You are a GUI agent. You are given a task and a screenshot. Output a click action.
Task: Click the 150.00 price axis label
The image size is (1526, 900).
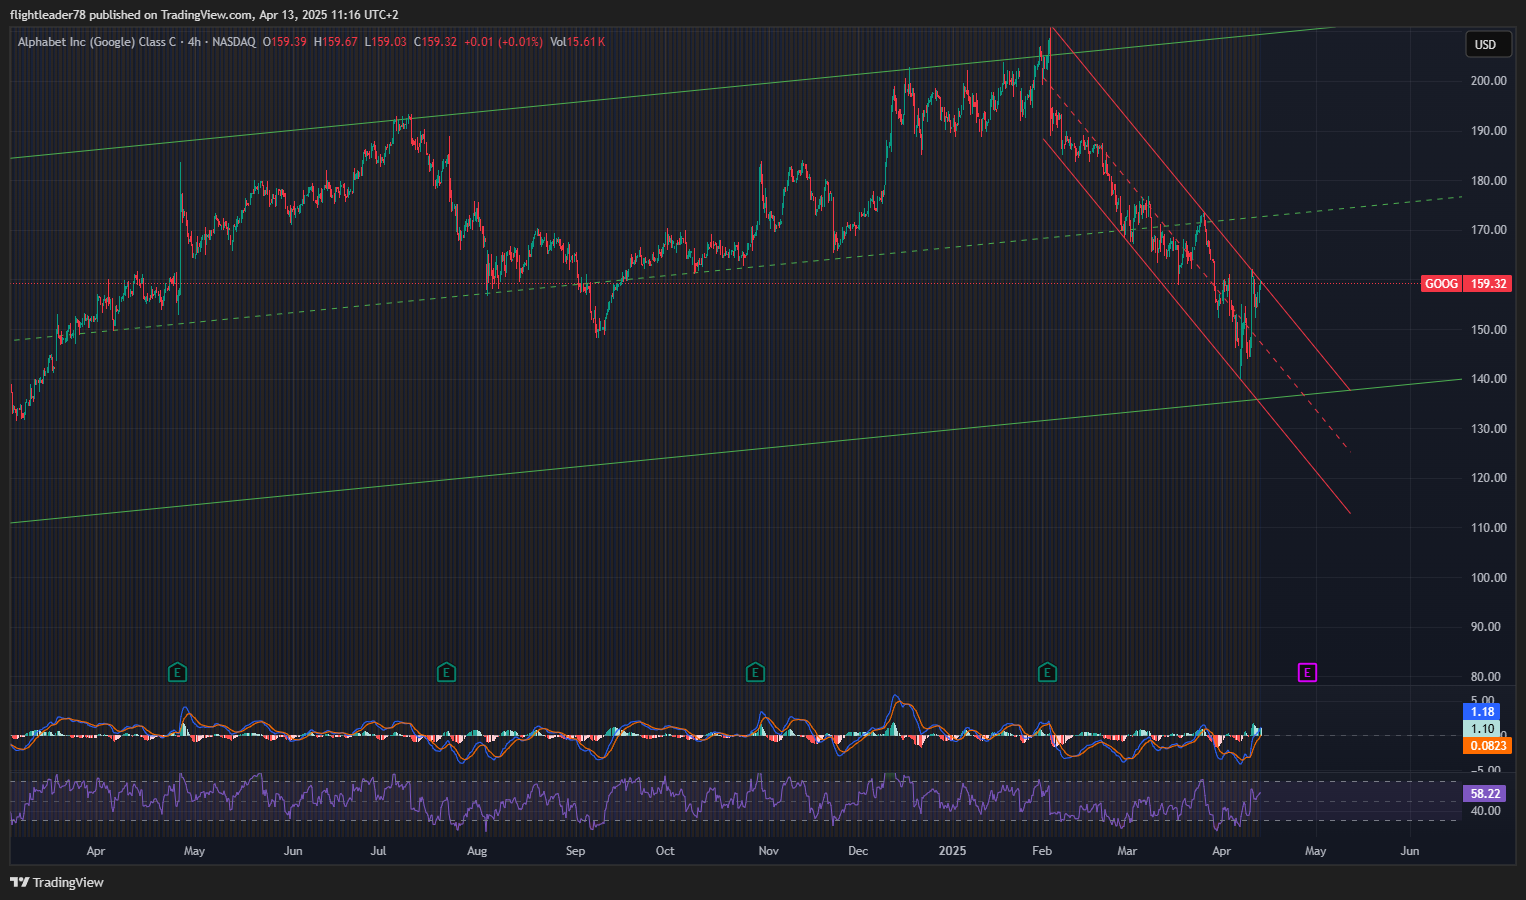click(1488, 330)
